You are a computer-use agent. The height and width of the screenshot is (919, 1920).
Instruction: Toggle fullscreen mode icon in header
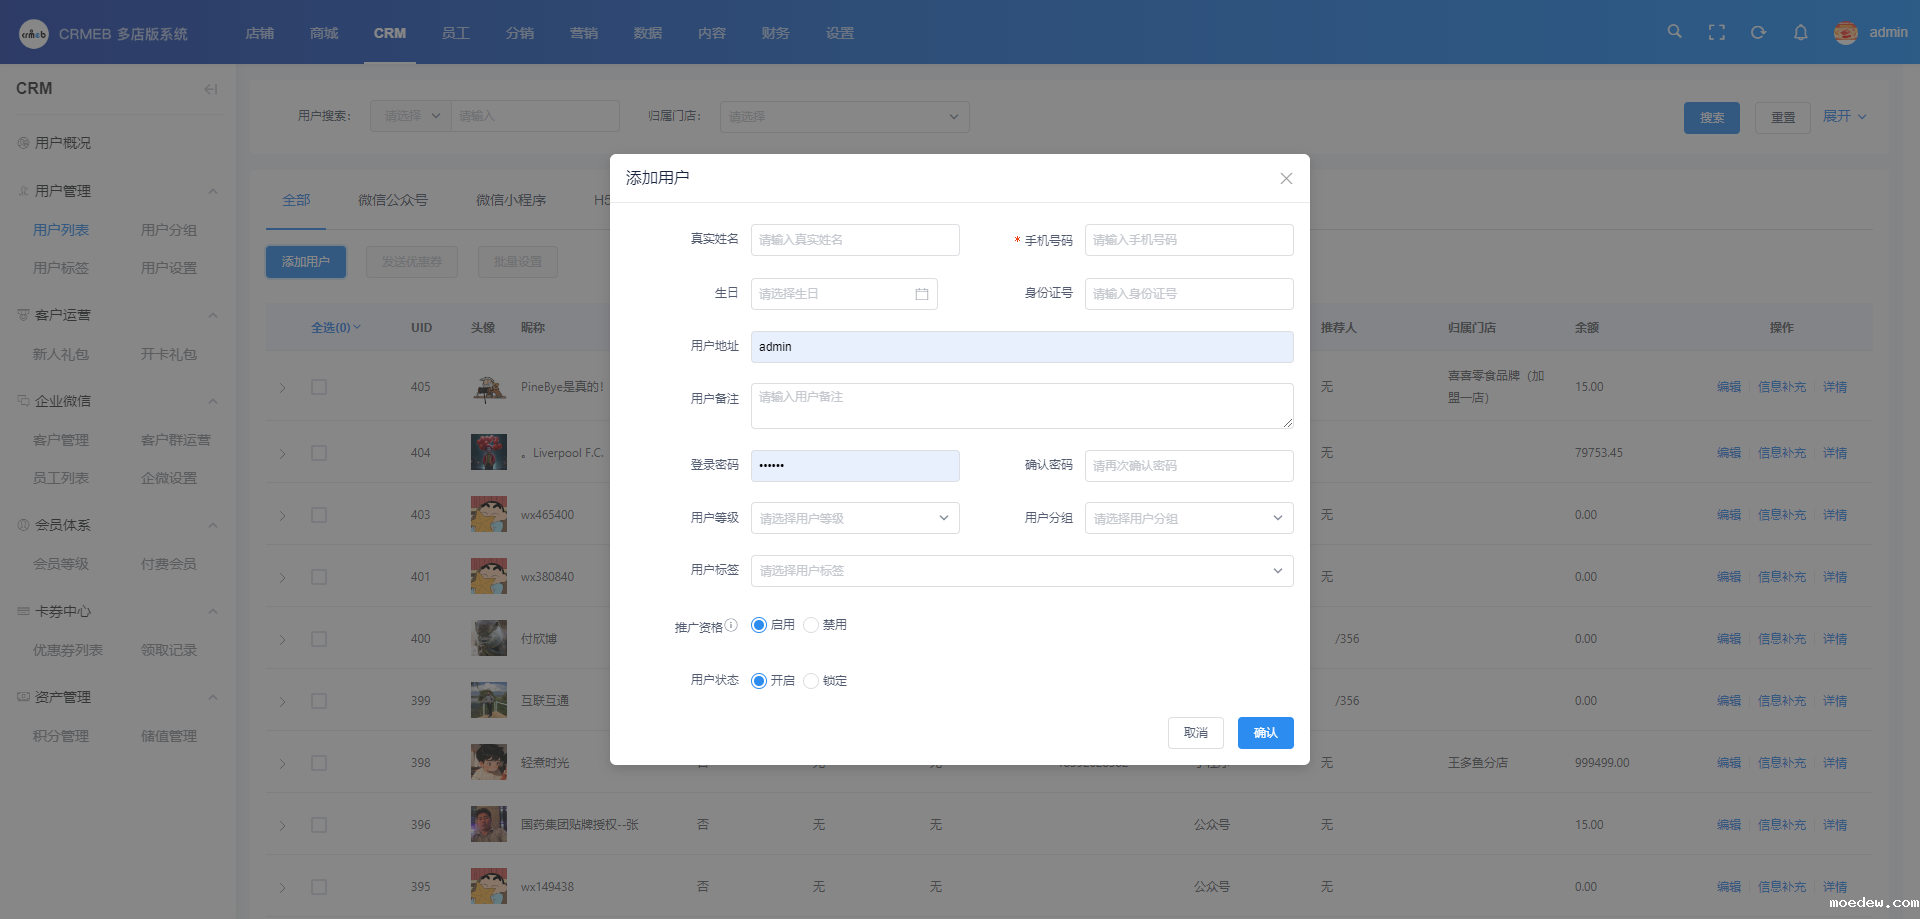(x=1717, y=33)
